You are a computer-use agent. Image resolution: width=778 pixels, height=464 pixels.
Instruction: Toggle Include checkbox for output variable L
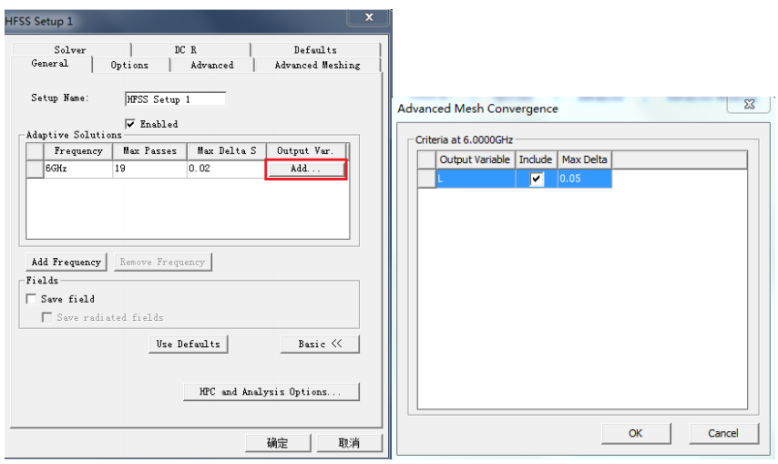coord(537,179)
